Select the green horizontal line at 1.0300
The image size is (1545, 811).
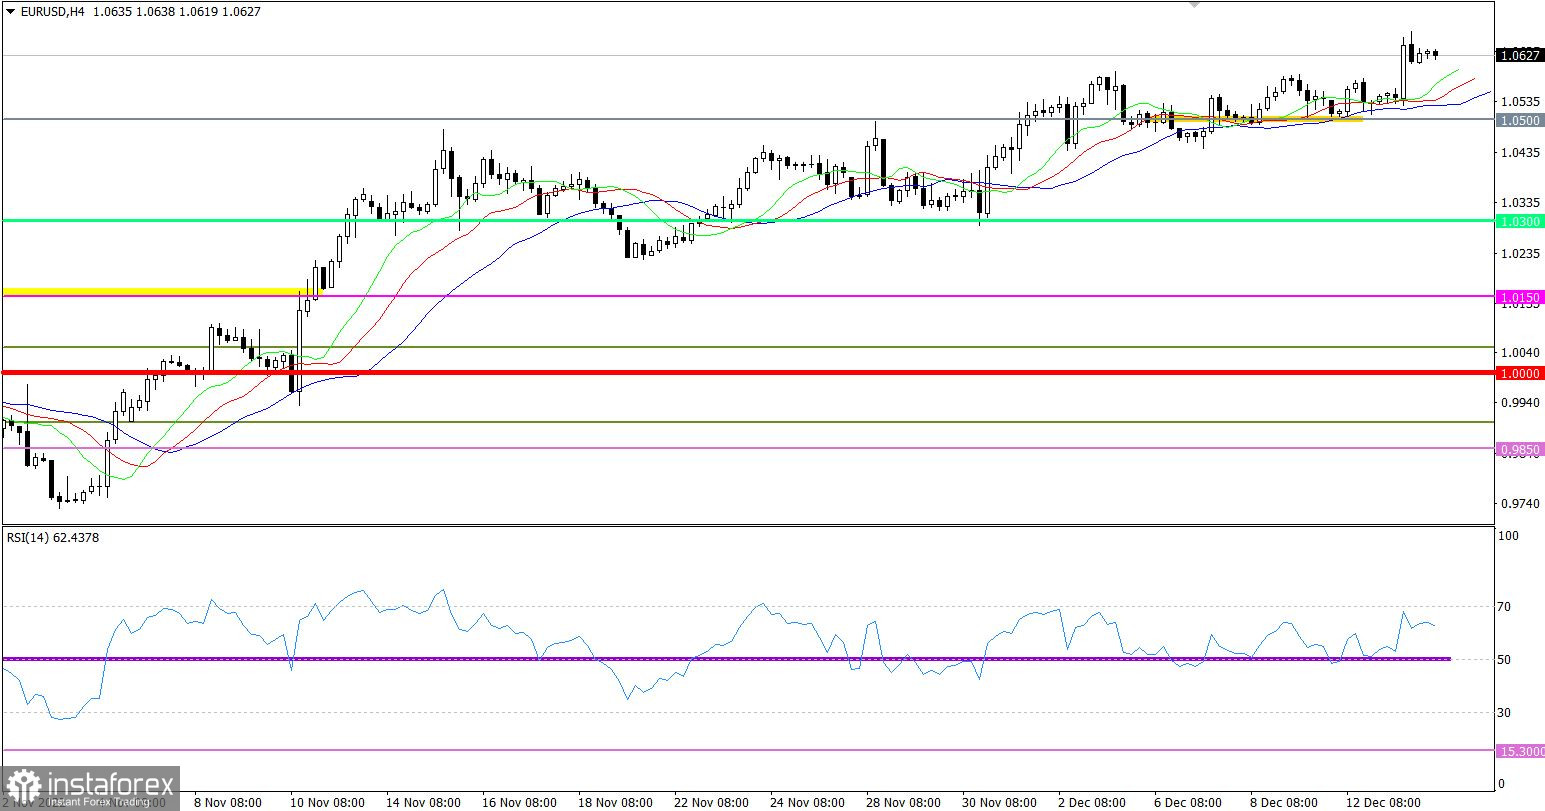pos(748,220)
